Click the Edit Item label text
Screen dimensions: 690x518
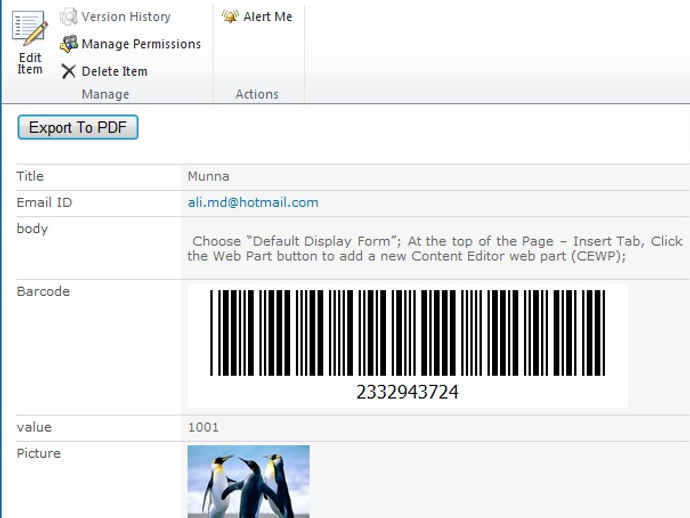[30, 64]
